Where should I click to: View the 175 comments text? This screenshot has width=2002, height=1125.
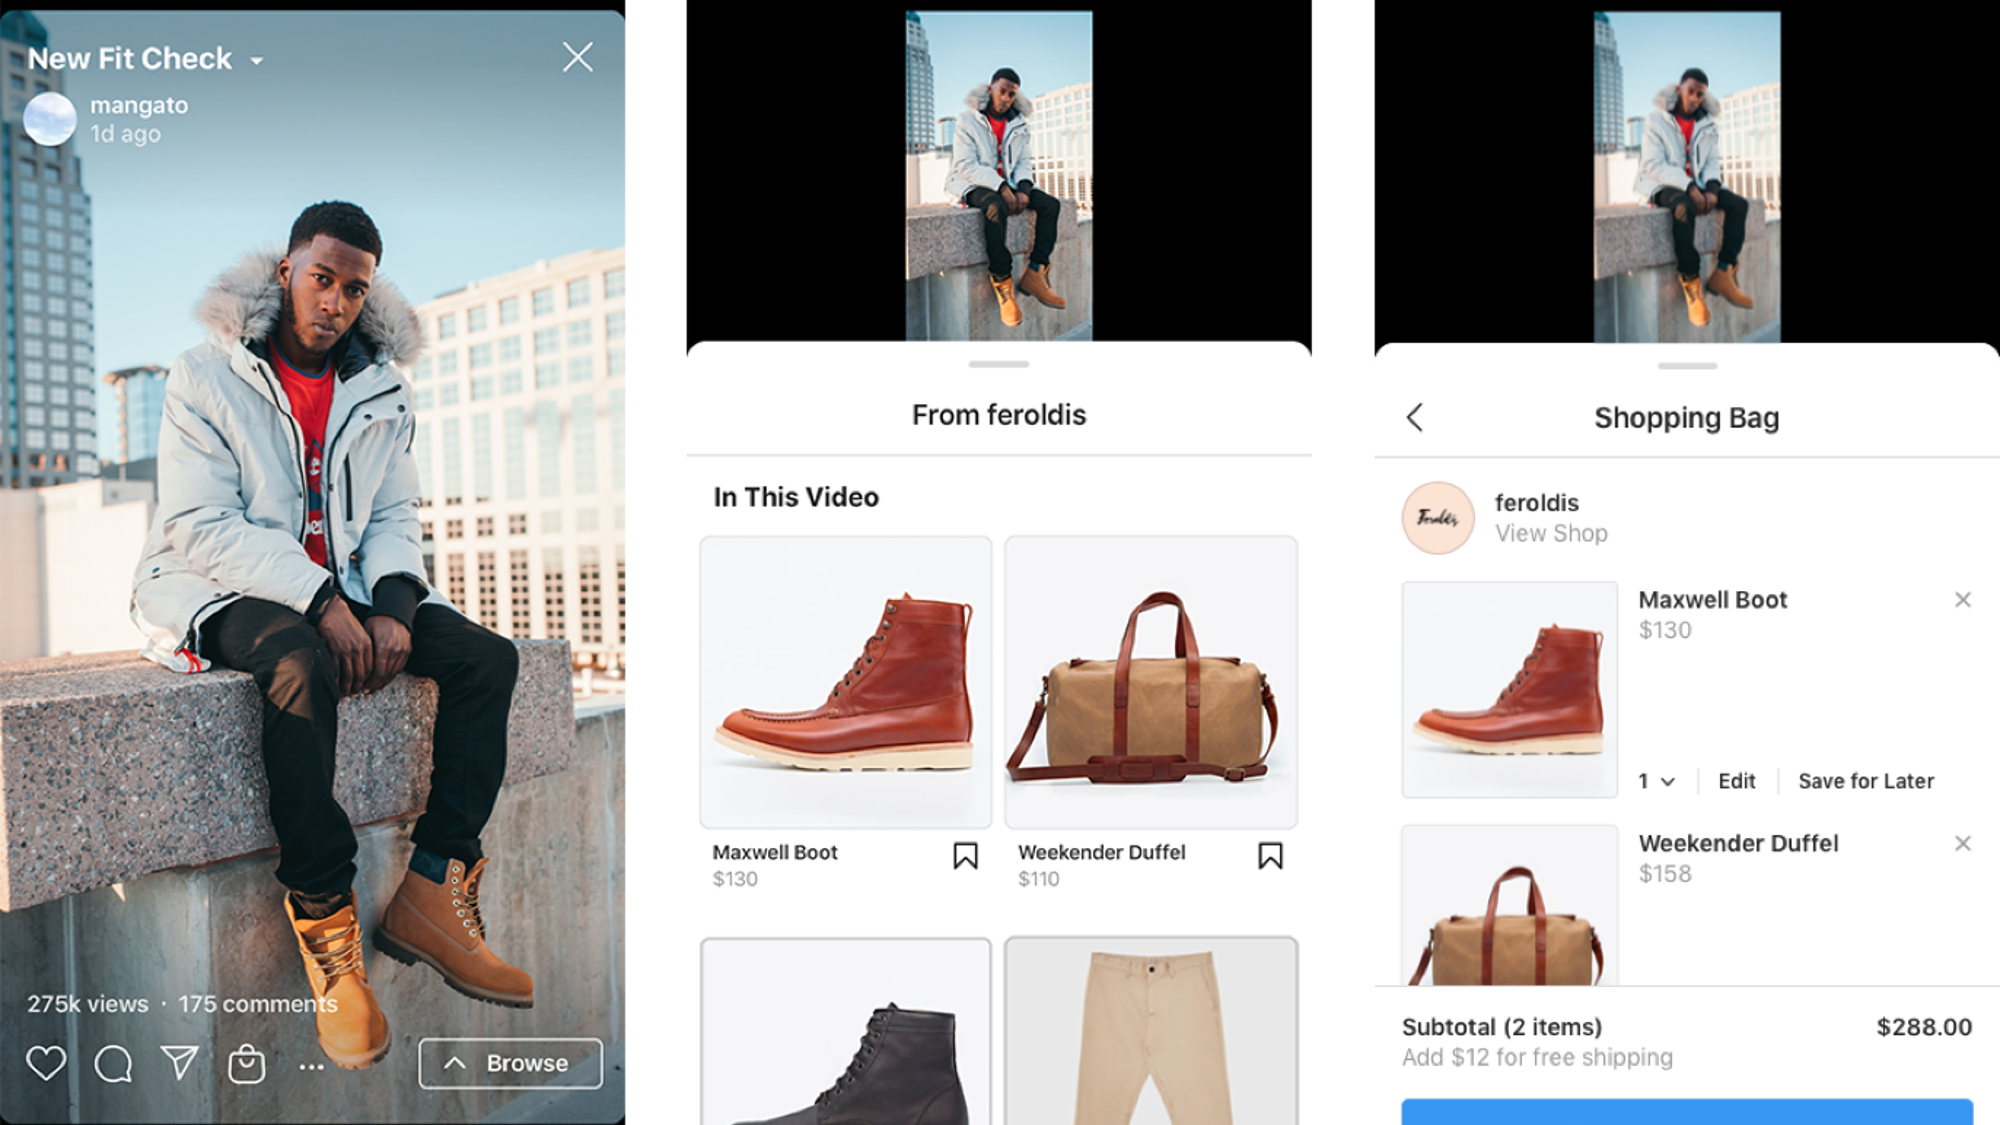pos(258,1004)
